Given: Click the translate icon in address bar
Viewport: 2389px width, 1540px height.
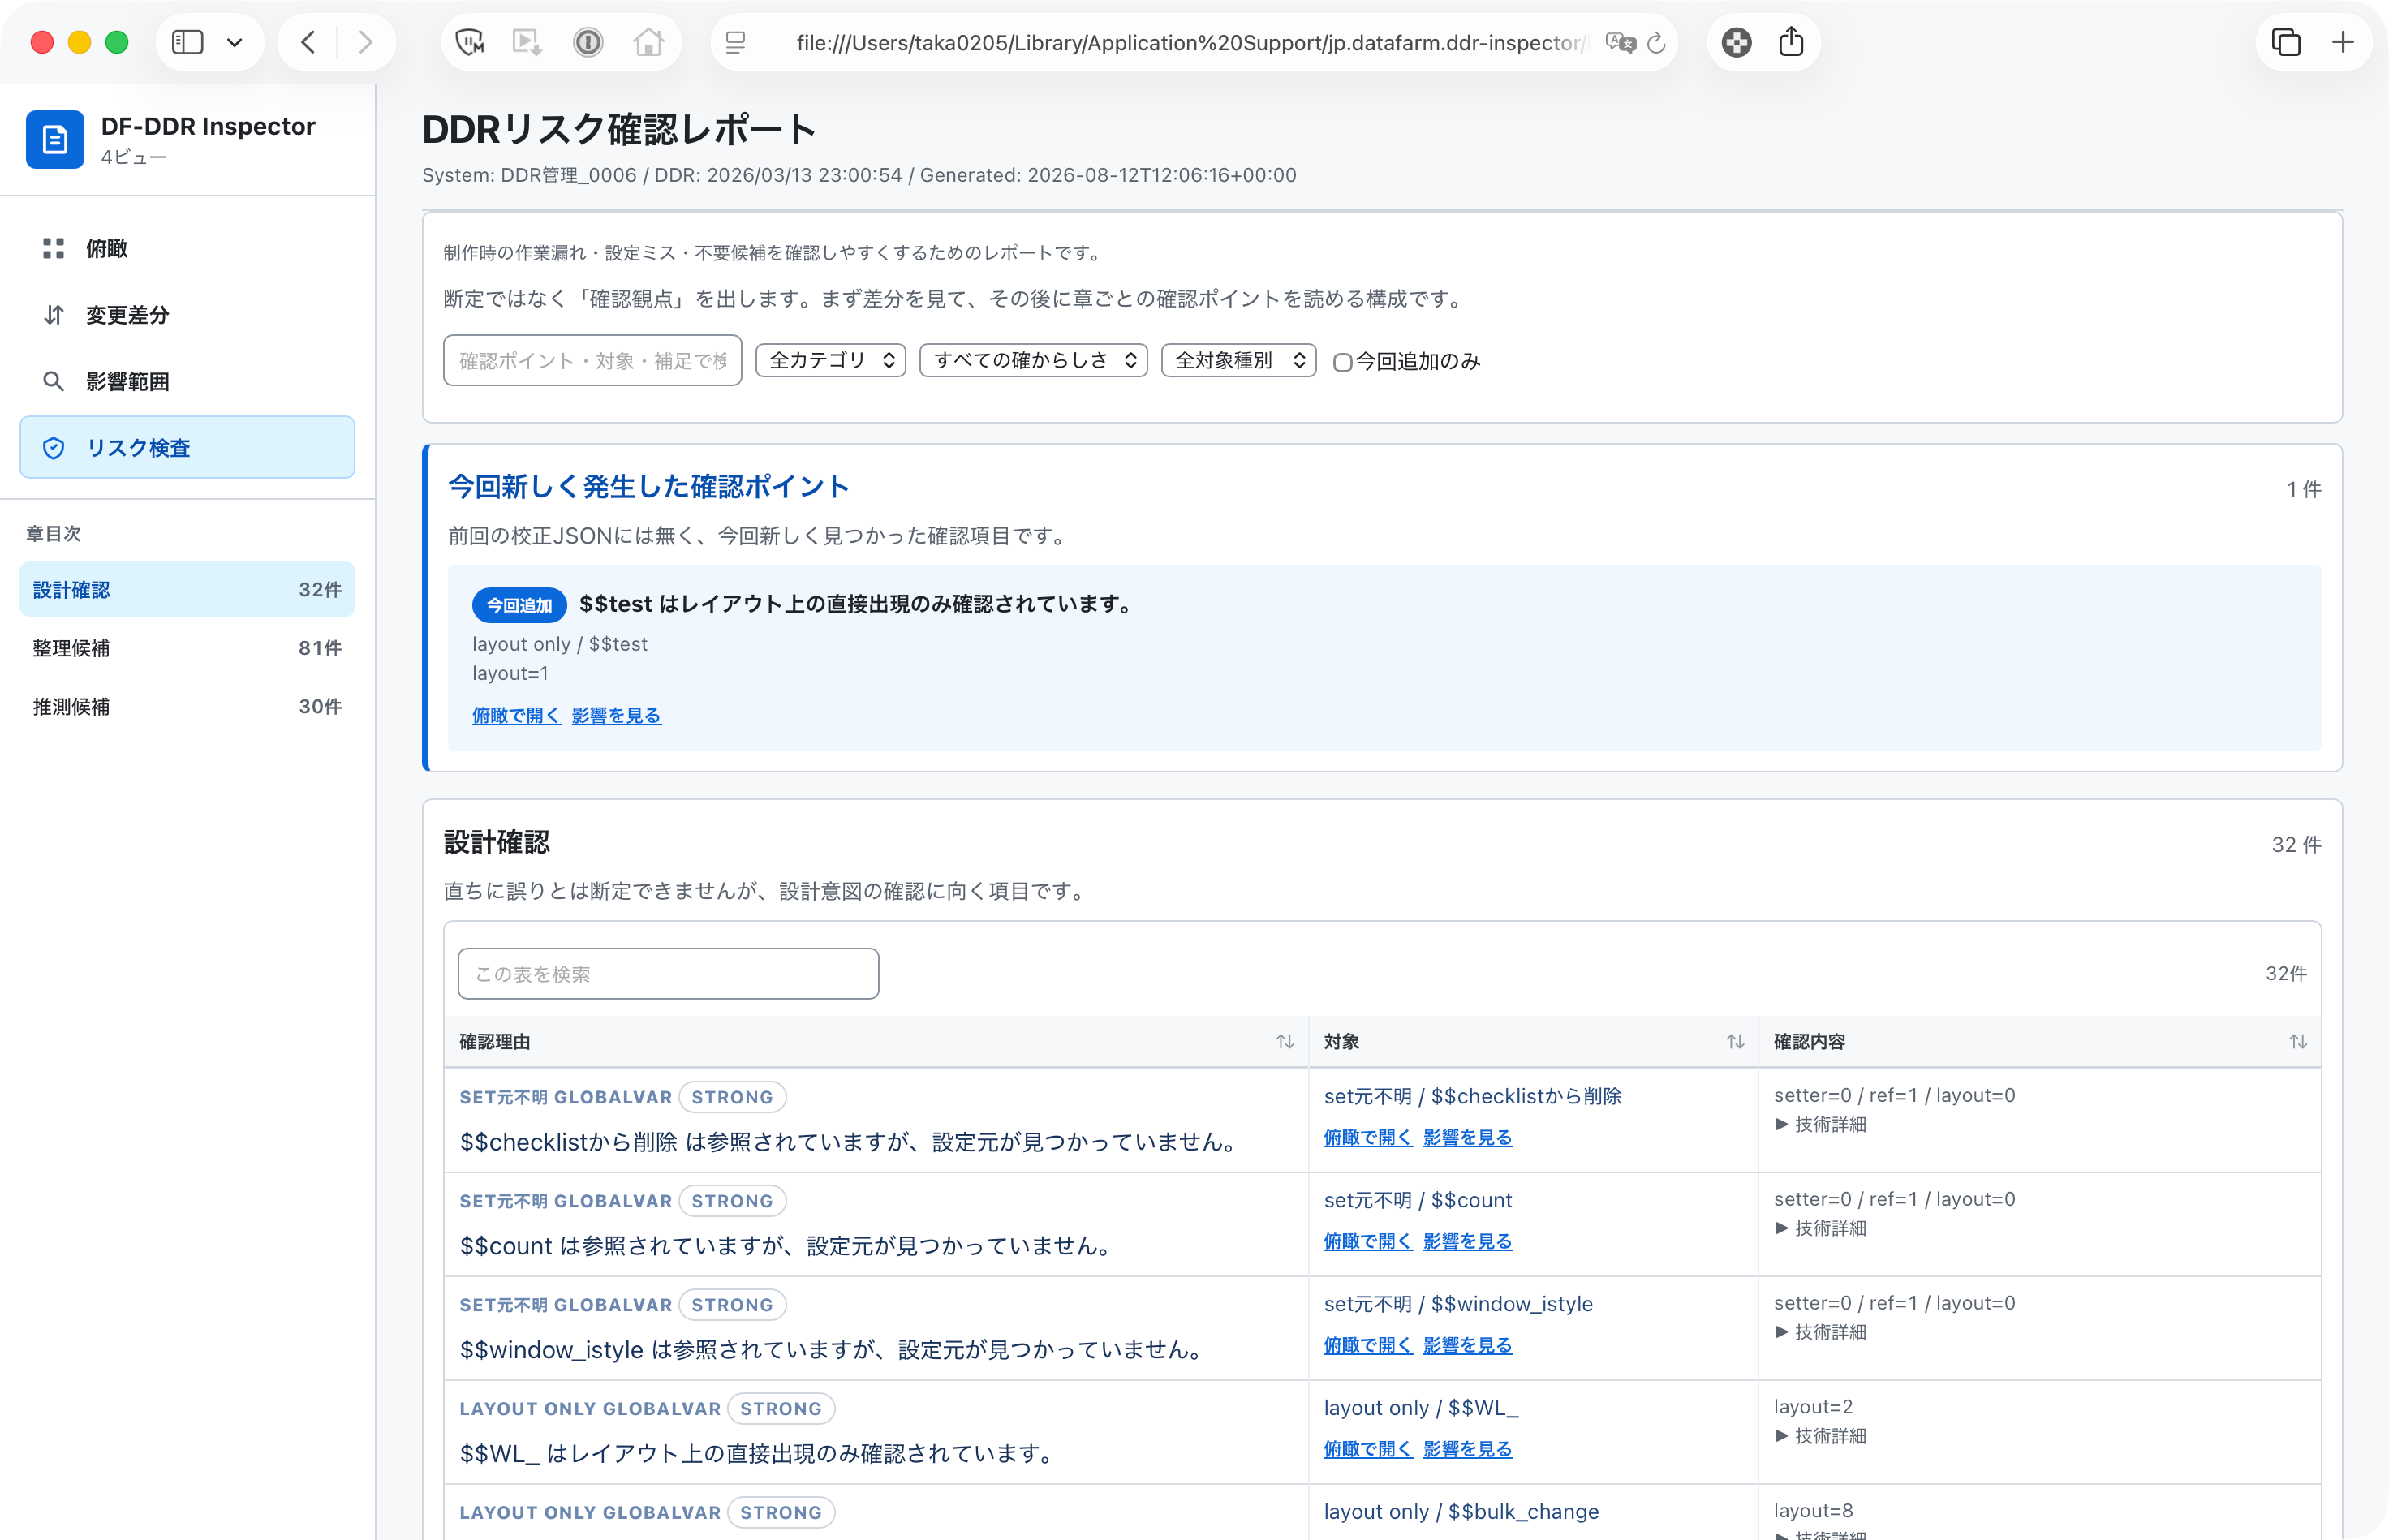Looking at the screenshot, I should tap(1620, 42).
